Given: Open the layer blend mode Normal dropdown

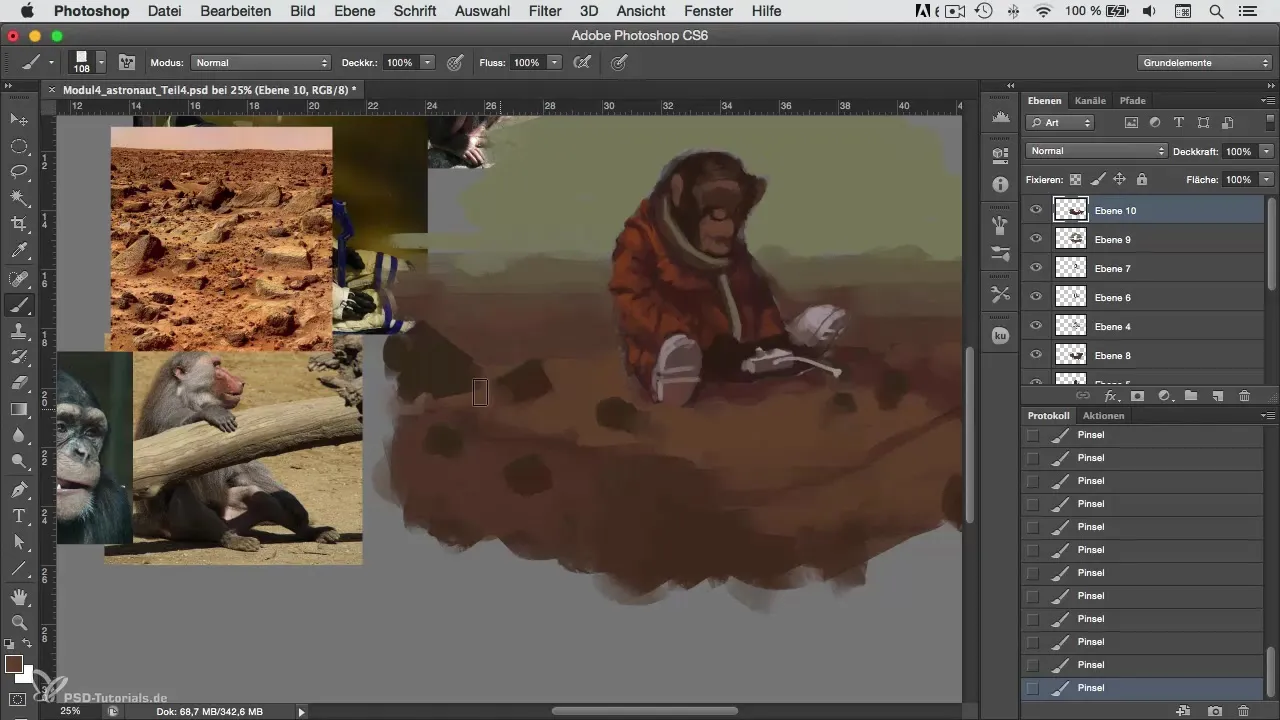Looking at the screenshot, I should [1096, 151].
